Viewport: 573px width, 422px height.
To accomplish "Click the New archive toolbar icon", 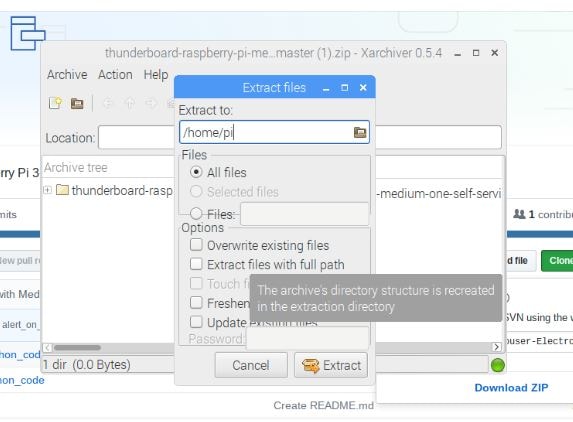I will [x=55, y=103].
